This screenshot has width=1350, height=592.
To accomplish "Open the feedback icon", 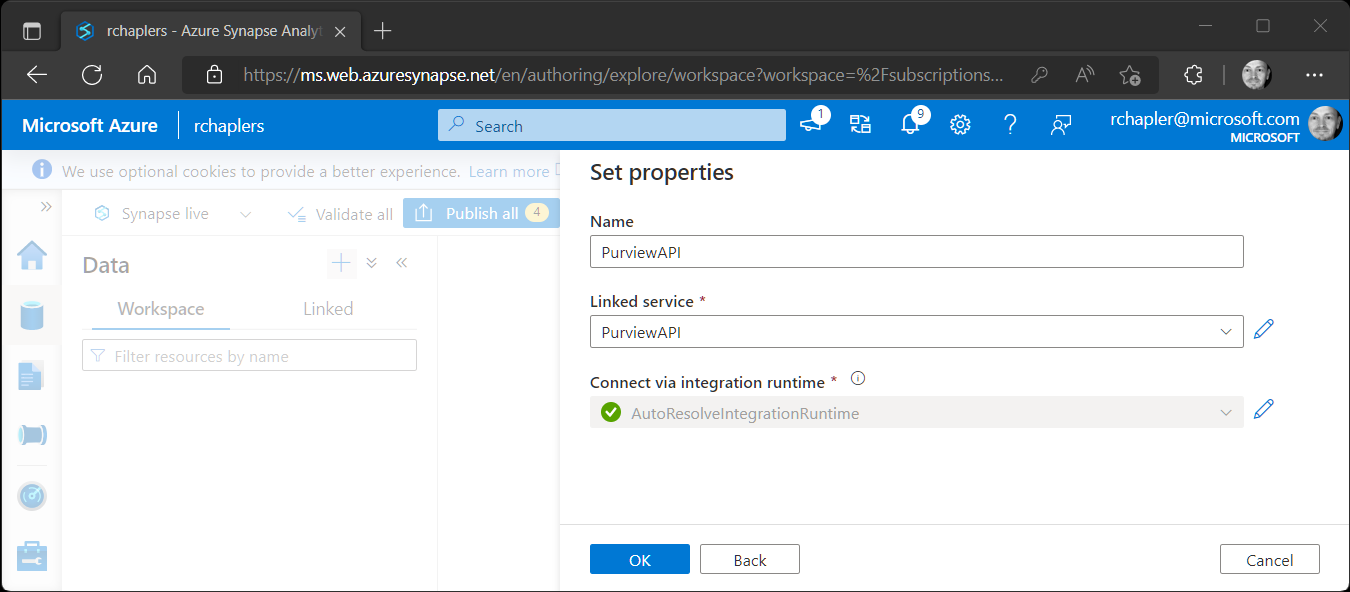I will (x=1061, y=124).
